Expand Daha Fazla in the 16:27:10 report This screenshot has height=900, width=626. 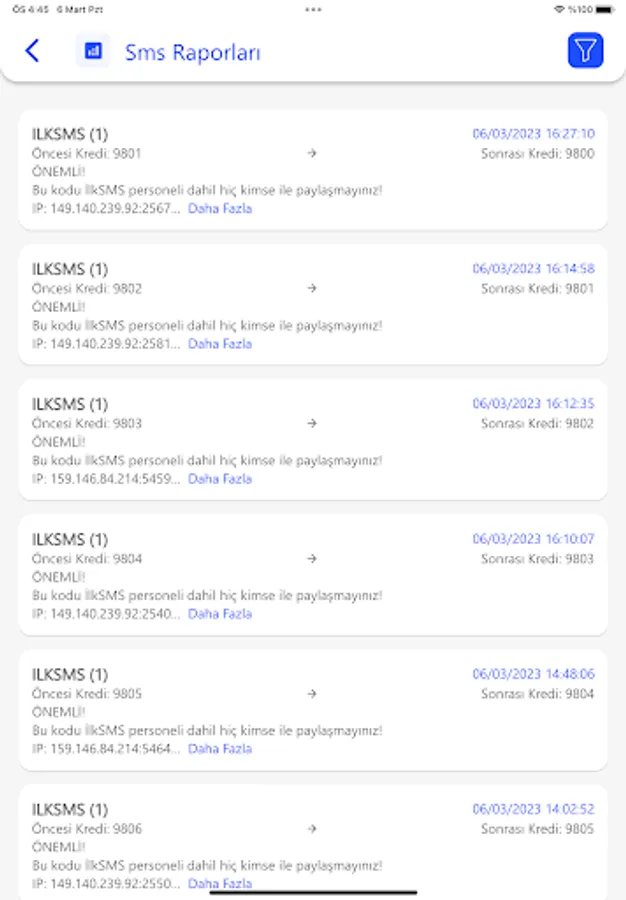[x=220, y=209]
